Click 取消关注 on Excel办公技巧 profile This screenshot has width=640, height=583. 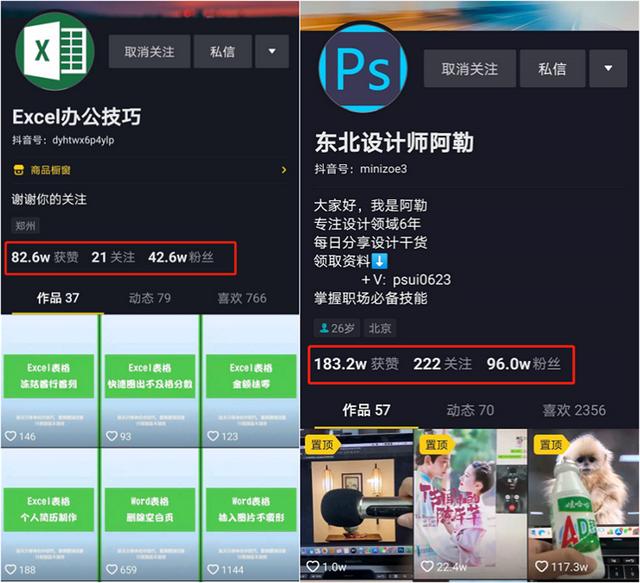[x=149, y=51]
